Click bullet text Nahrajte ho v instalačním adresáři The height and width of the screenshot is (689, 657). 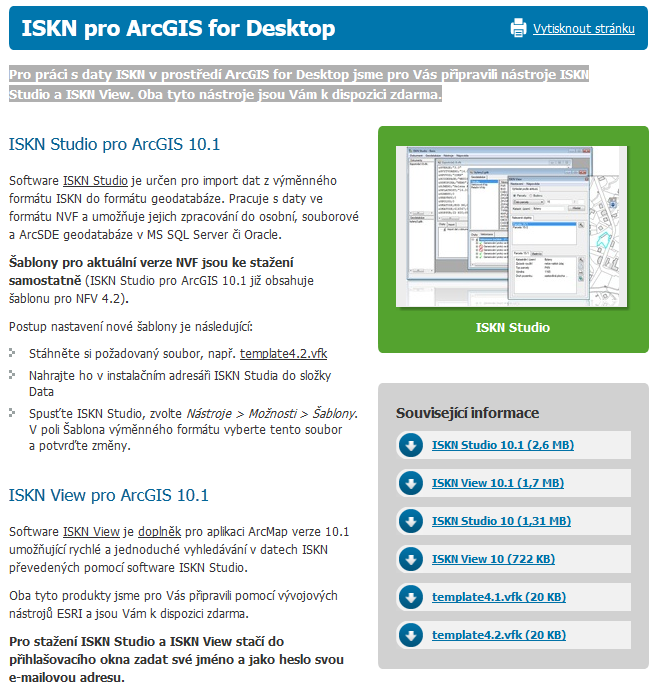coord(180,384)
